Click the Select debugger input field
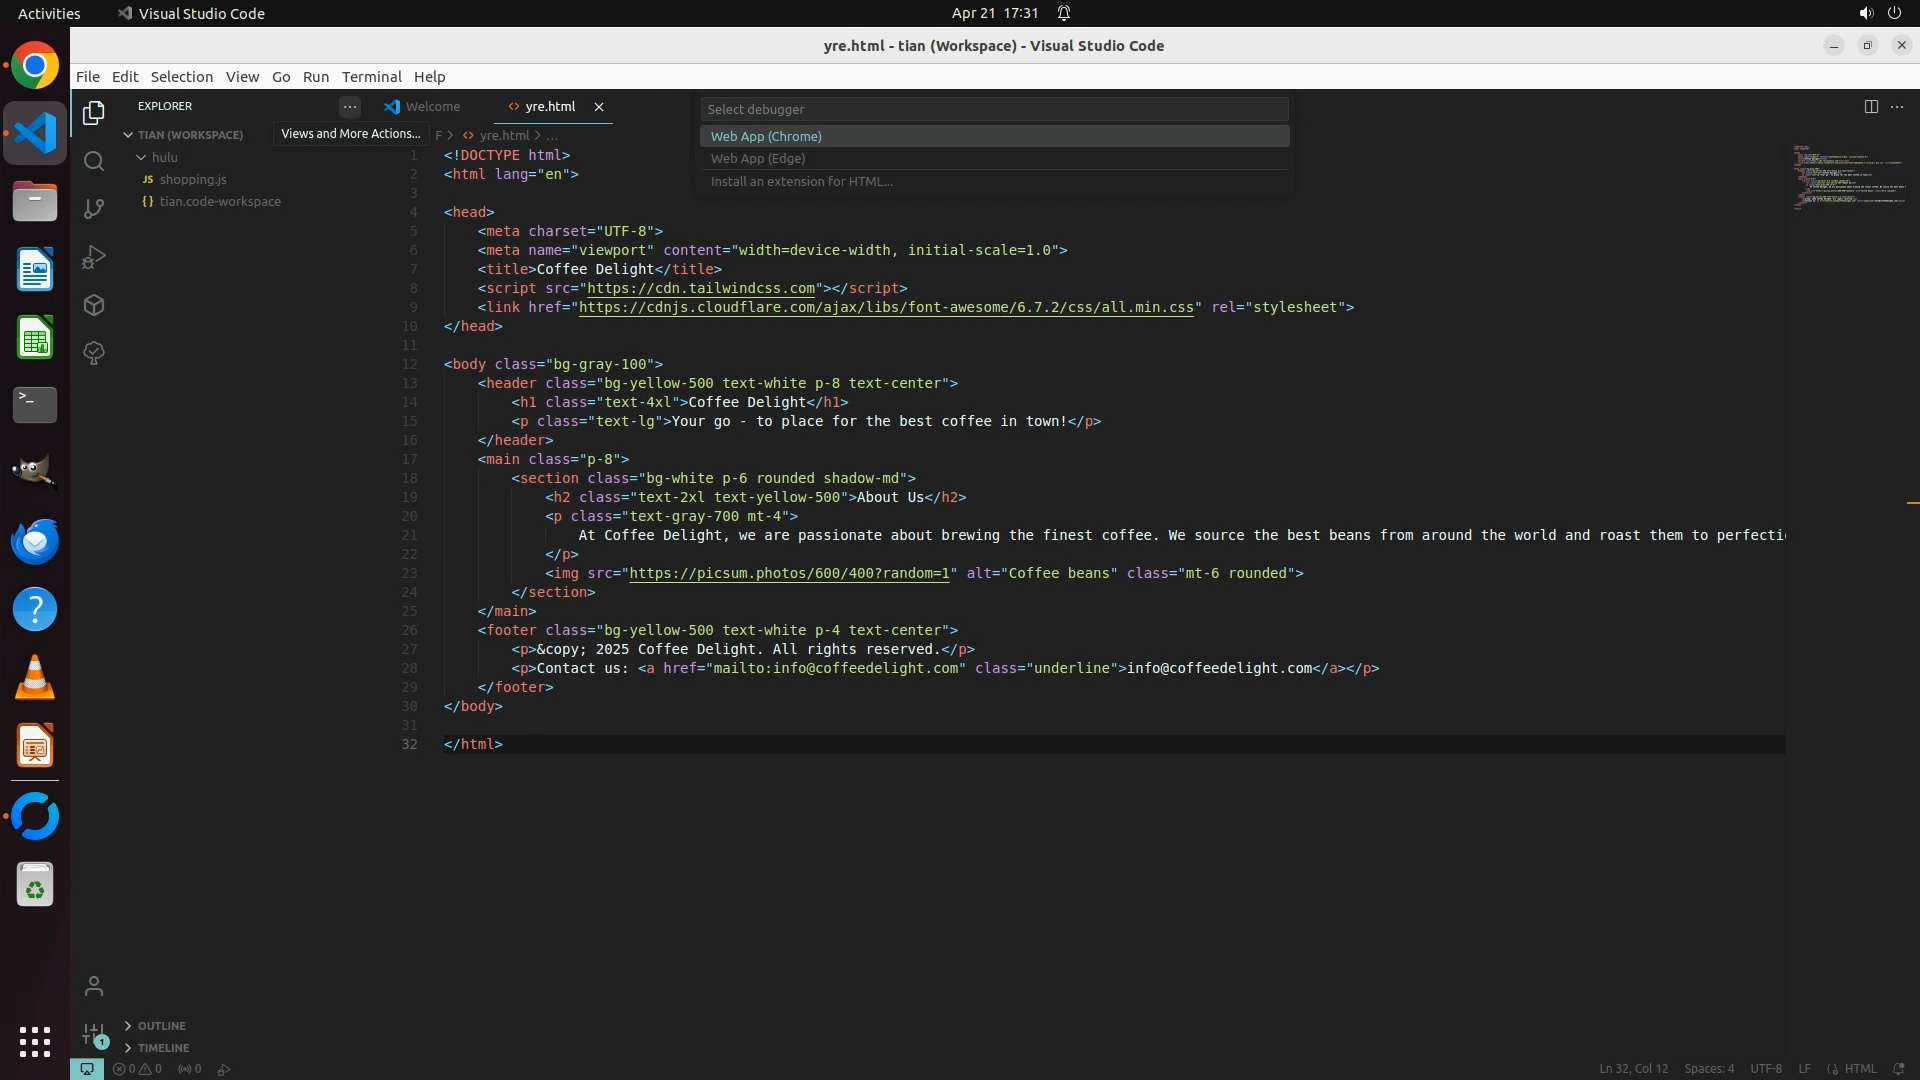 [x=993, y=109]
